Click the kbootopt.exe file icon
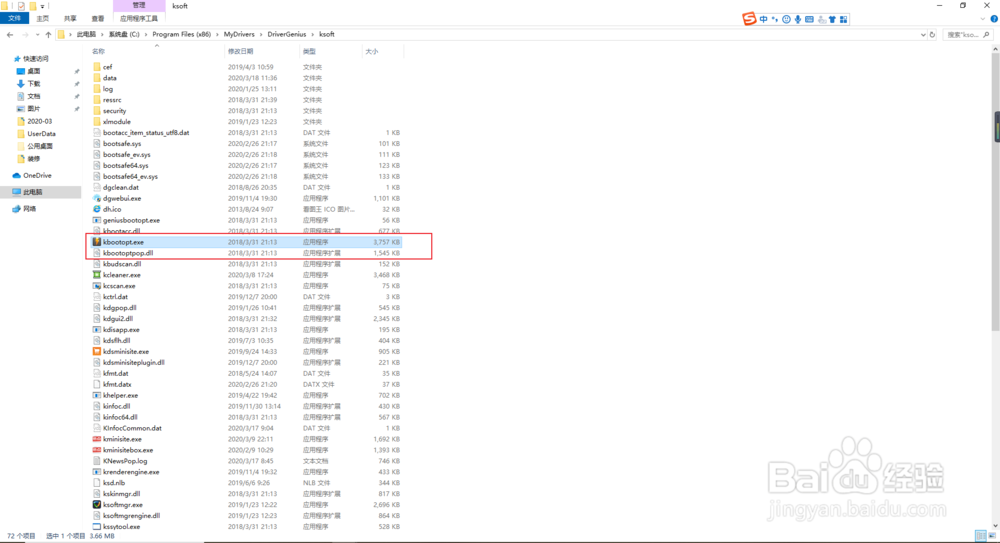The width and height of the screenshot is (1000, 543). tap(97, 242)
